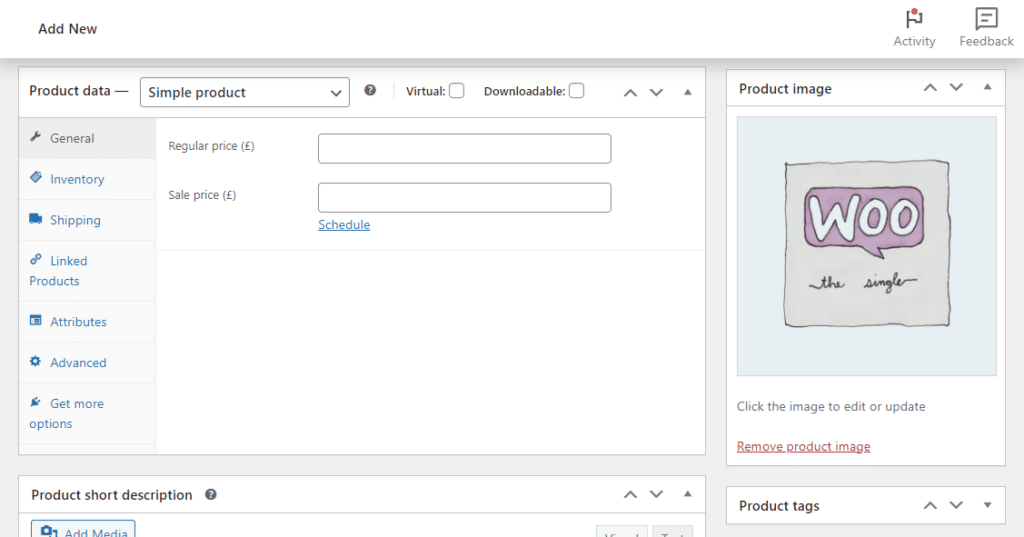Move Product tags panel down
This screenshot has width=1024, height=537.
click(956, 505)
